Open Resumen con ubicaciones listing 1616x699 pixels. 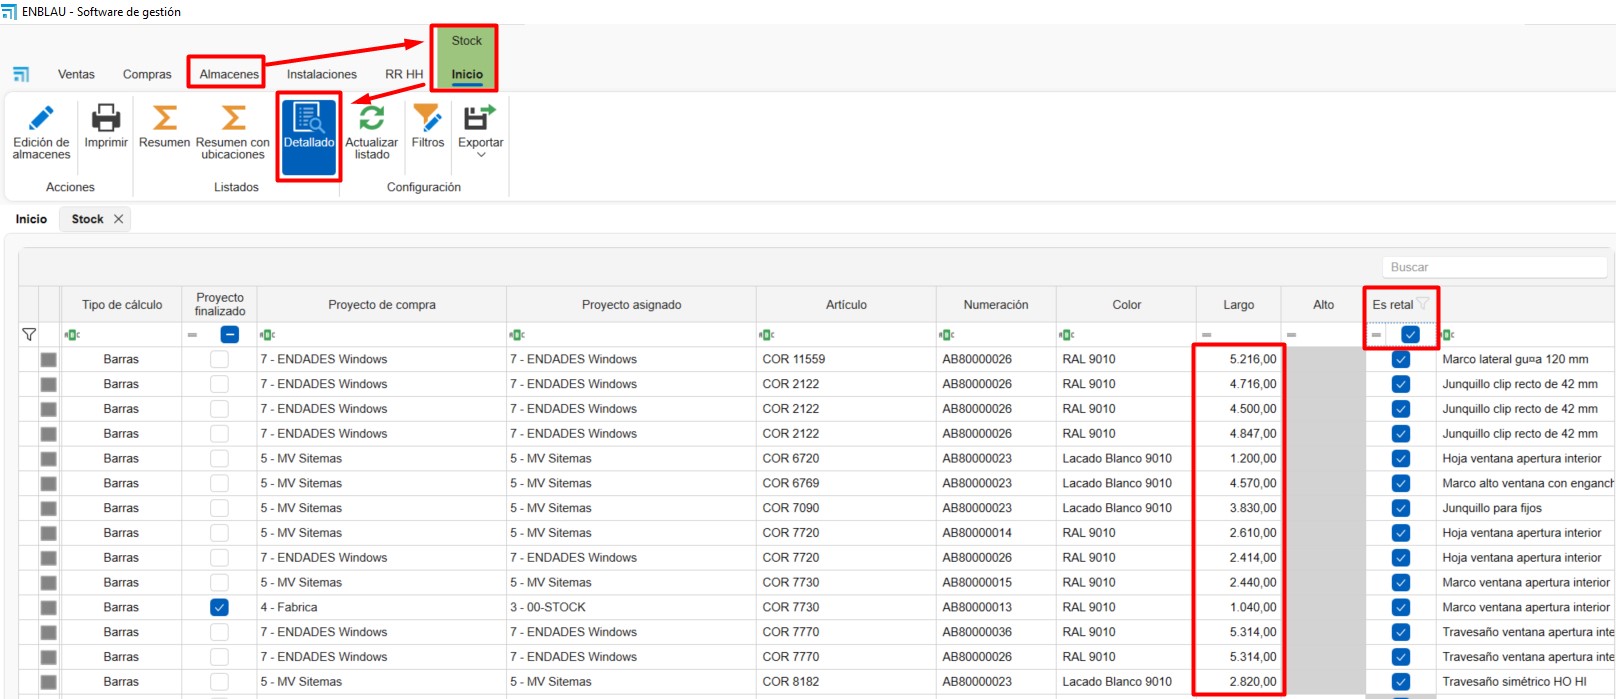[x=233, y=120]
